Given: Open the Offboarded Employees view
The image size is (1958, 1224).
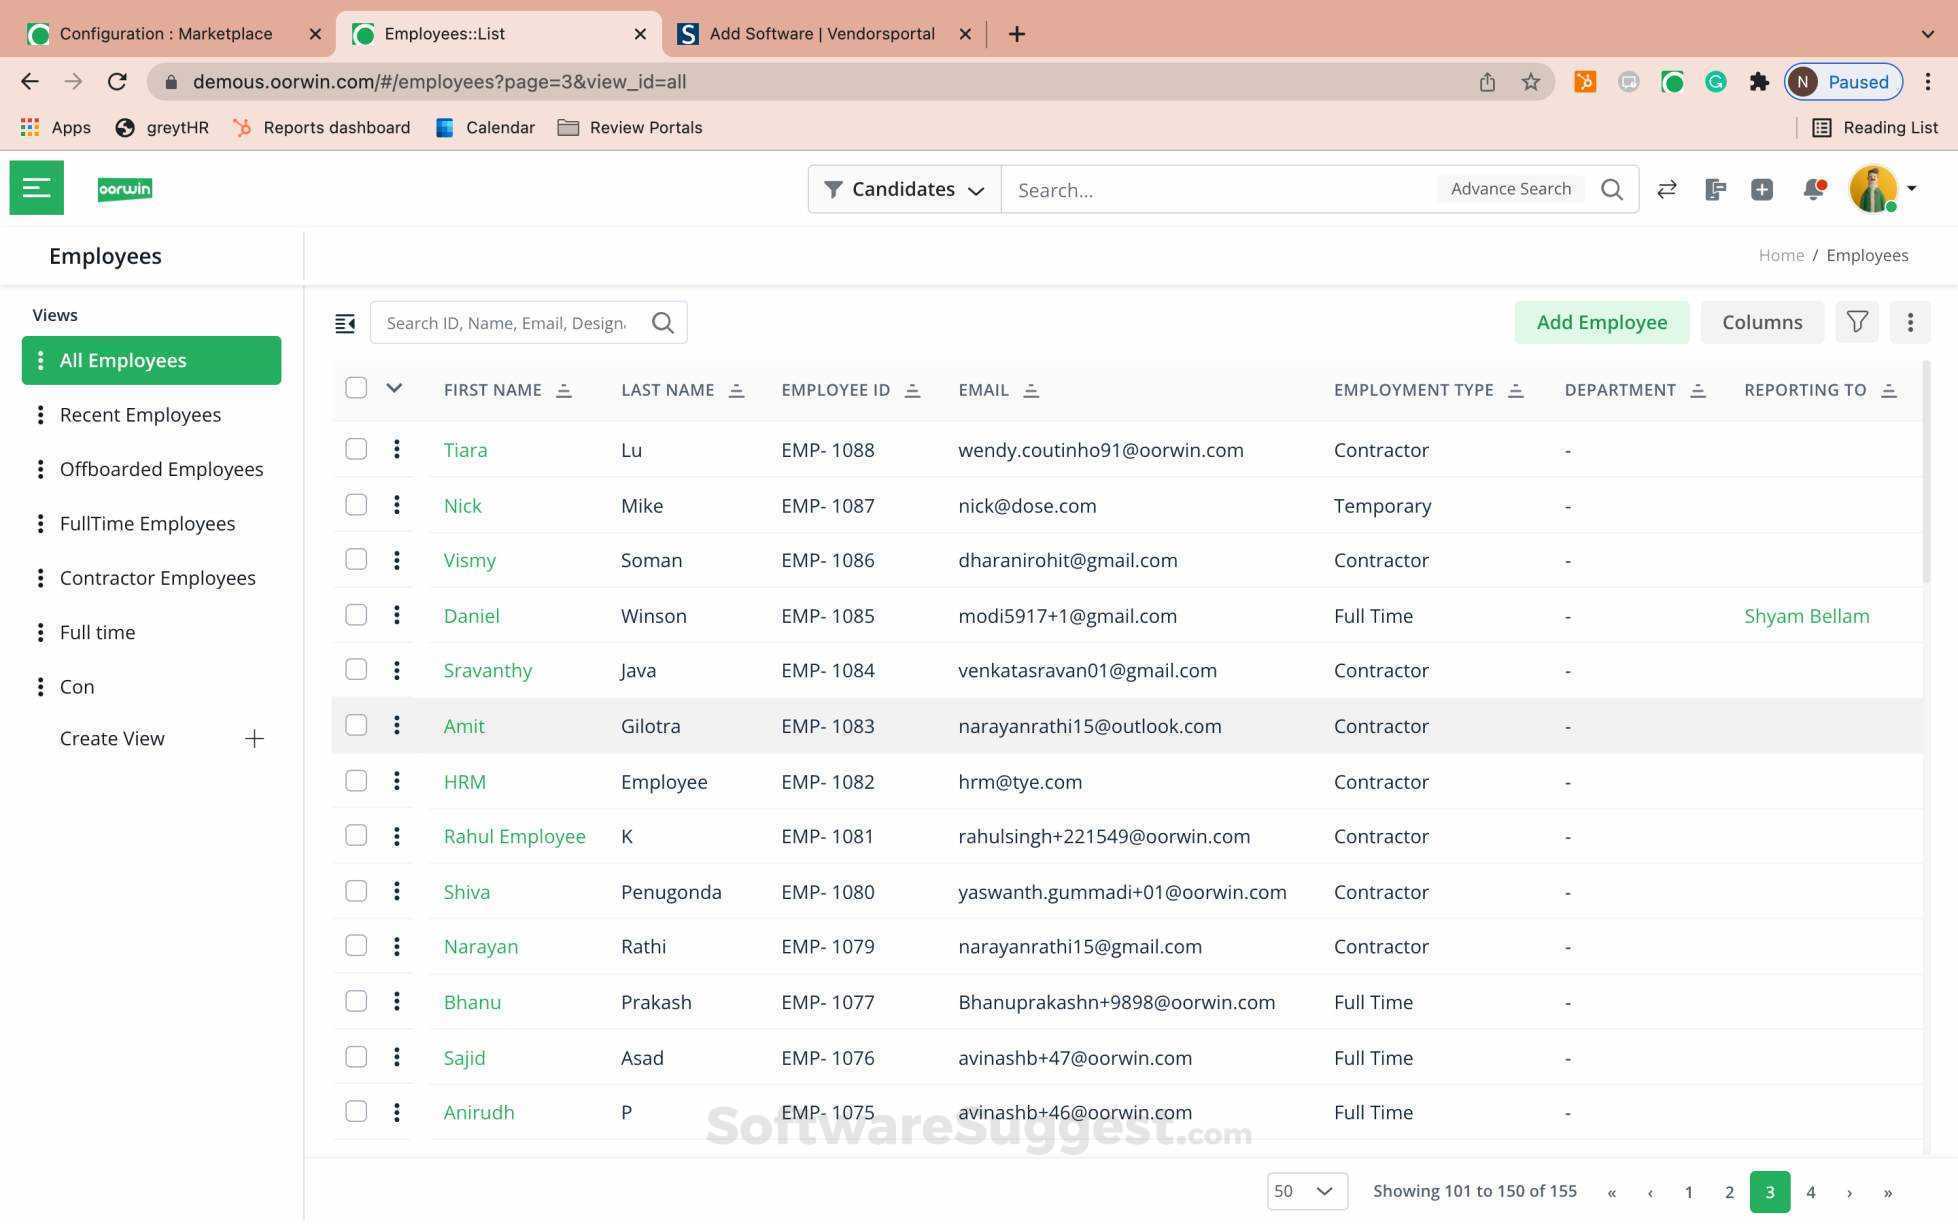Looking at the screenshot, I should pos(161,469).
